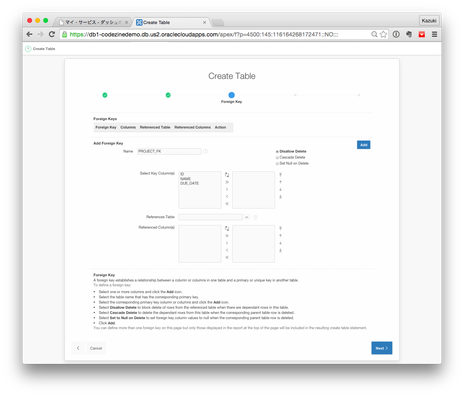
Task: Click the reset icon for referenced columns shuttle
Action: [227, 228]
